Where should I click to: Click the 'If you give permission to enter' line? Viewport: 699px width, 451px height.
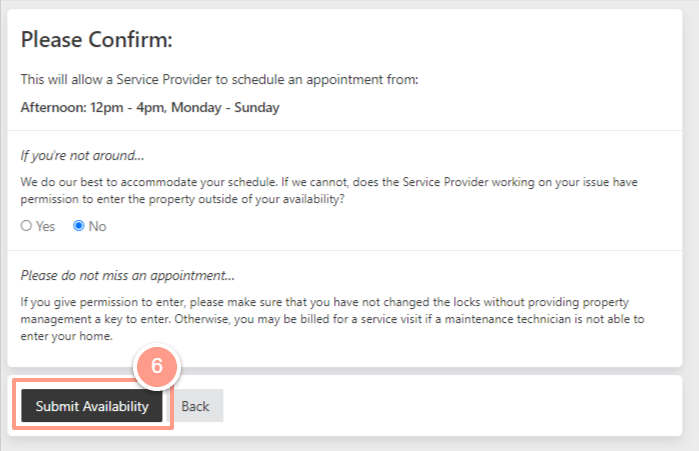325,302
